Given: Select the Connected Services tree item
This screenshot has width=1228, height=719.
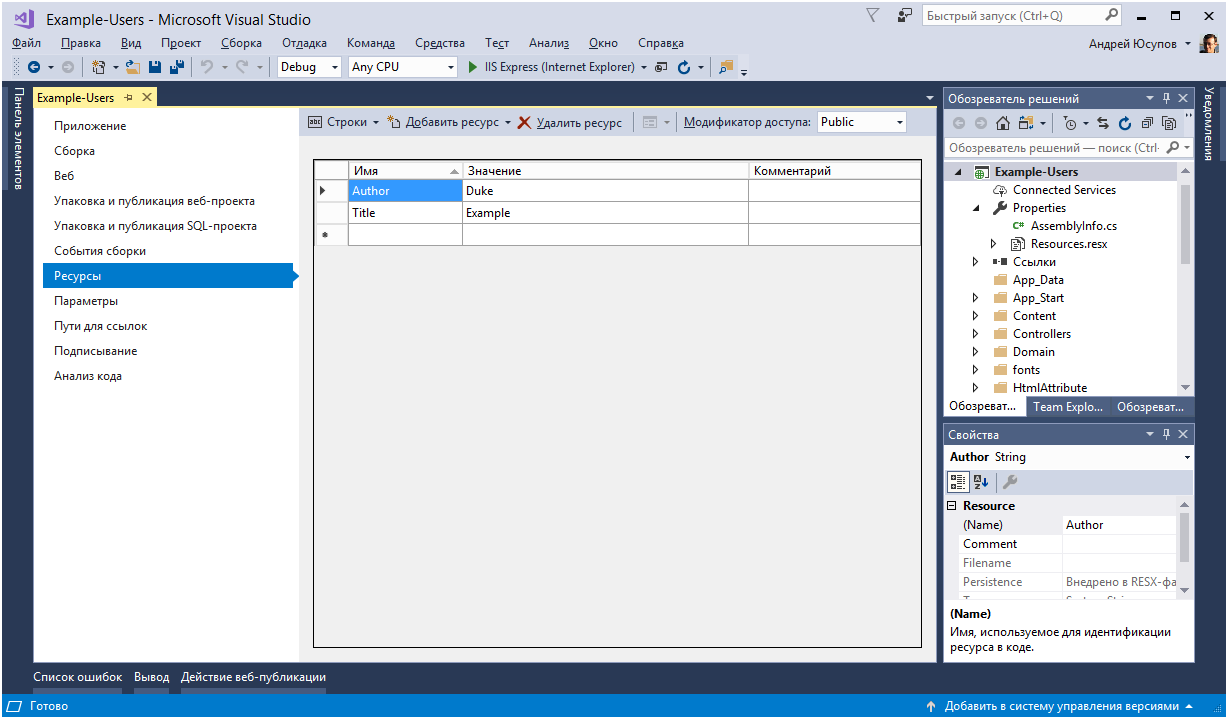Looking at the screenshot, I should click(x=1064, y=190).
